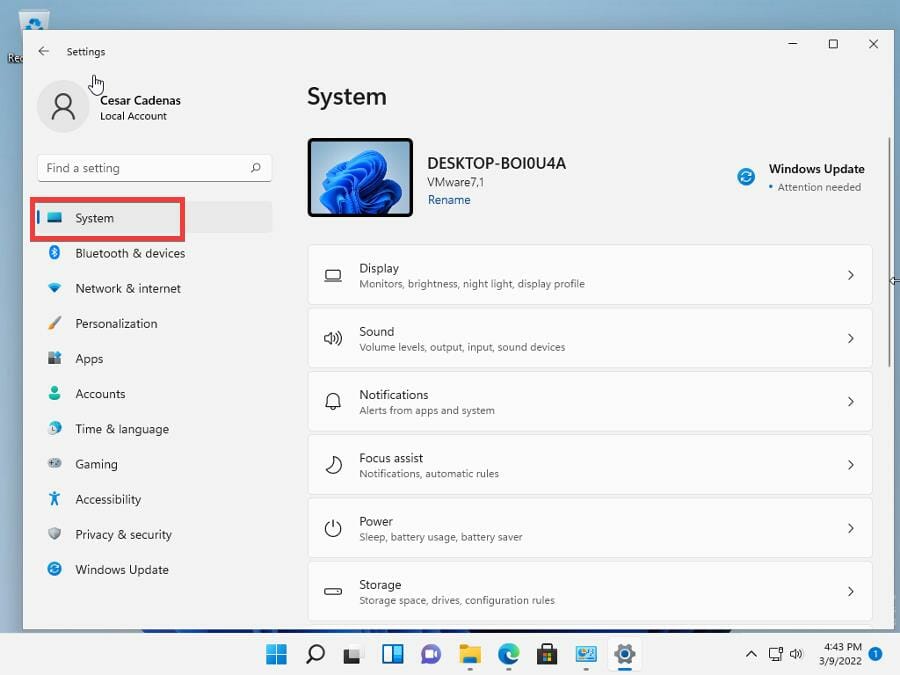
Task: Open Sound settings card
Action: tap(590, 338)
